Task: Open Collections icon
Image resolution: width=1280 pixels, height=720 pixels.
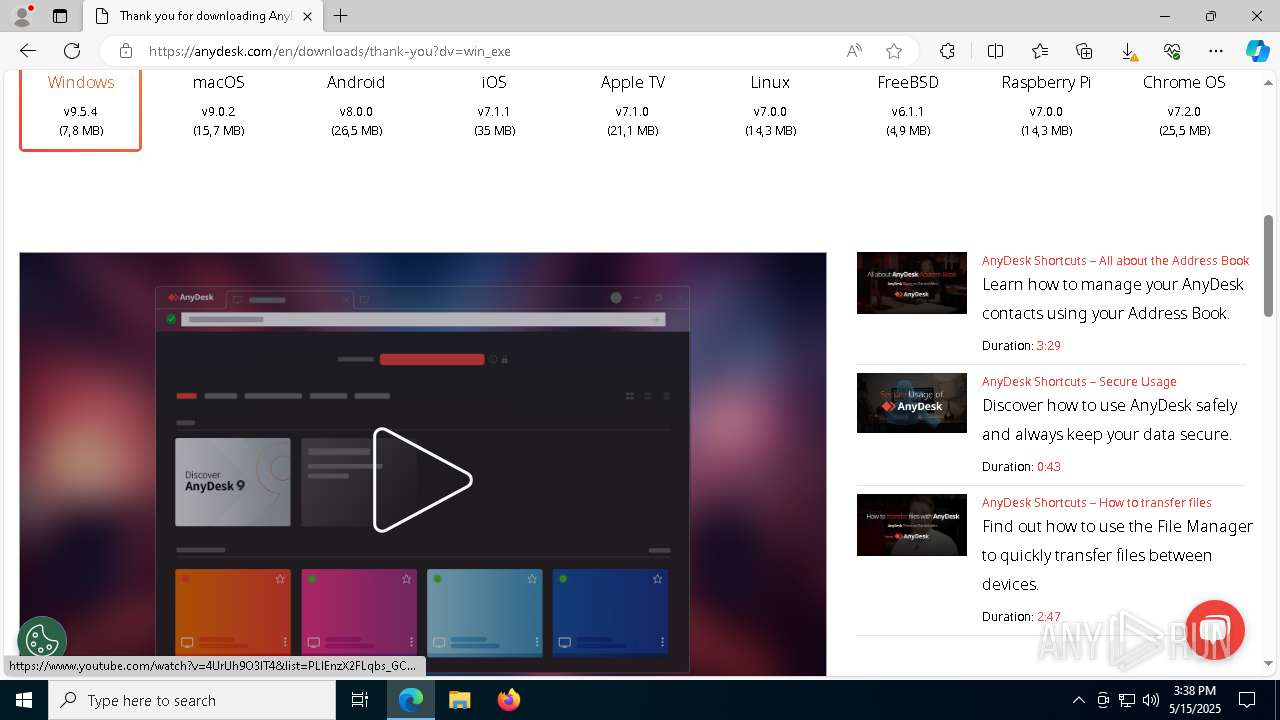Action: 1084,51
